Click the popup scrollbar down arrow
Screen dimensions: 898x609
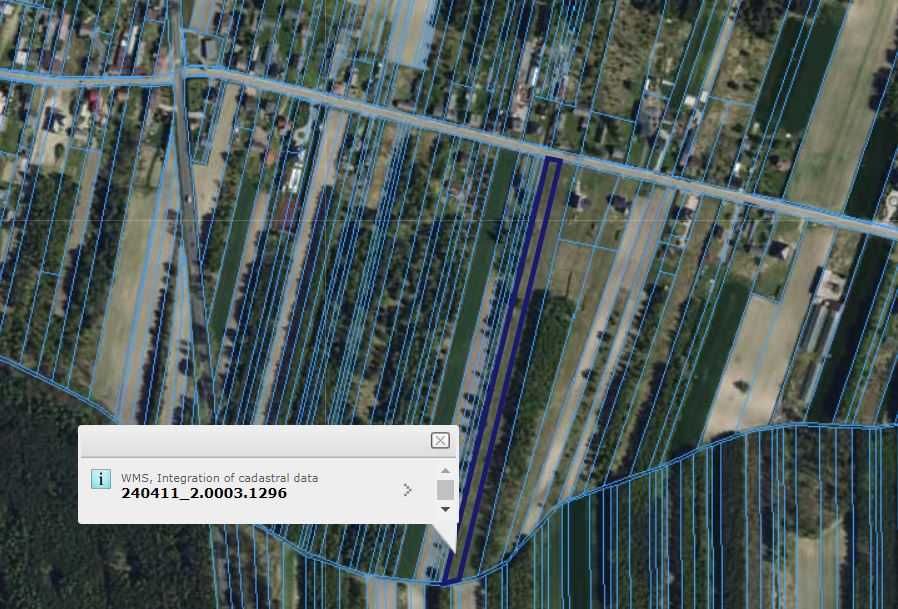[445, 509]
